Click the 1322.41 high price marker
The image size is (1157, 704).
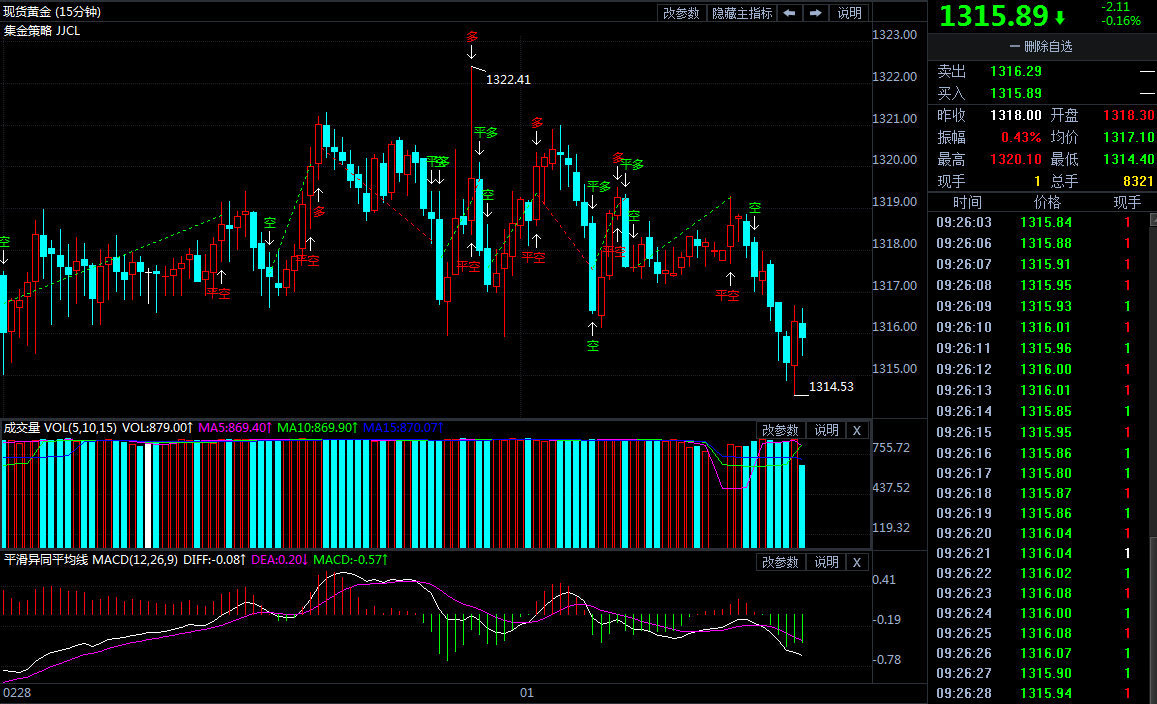coord(508,80)
